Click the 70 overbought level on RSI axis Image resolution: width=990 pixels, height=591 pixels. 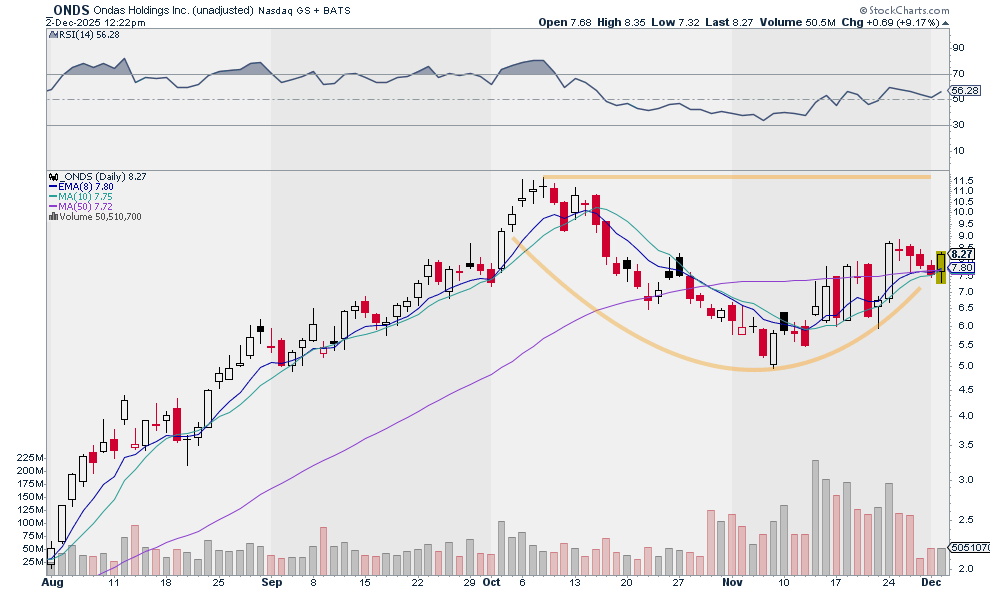pyautogui.click(x=958, y=74)
